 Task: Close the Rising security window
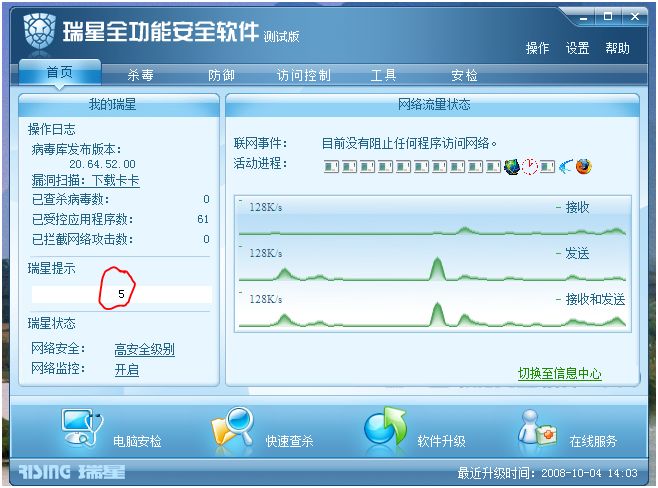tap(634, 17)
